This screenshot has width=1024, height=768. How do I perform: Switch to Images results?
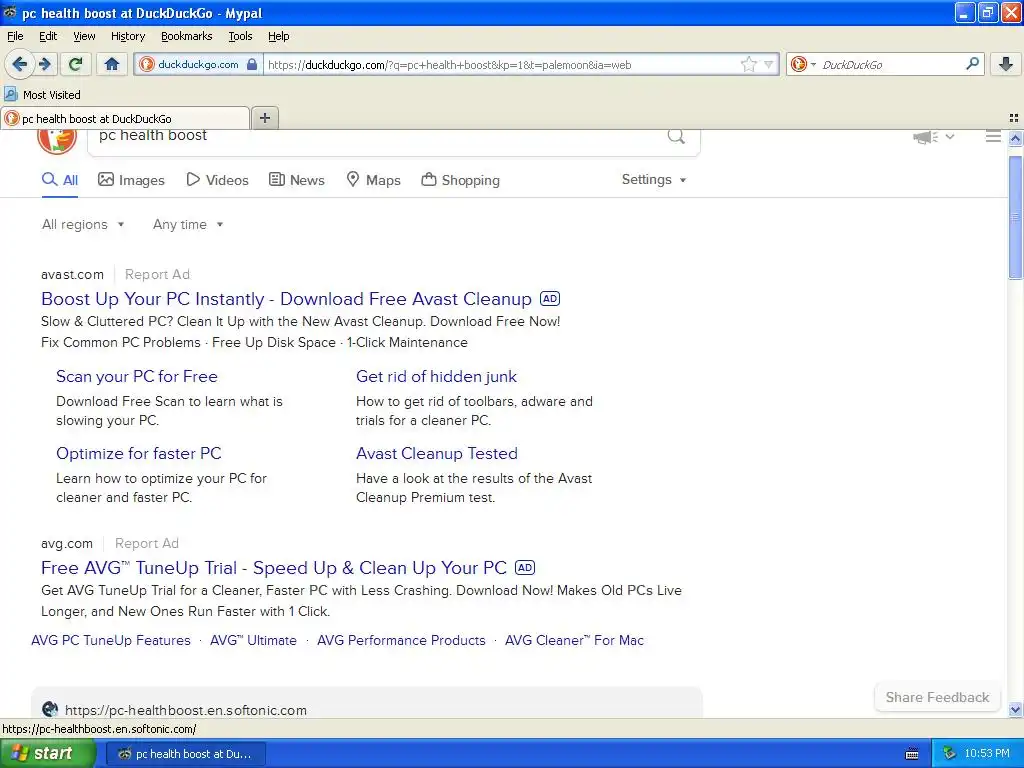[131, 180]
